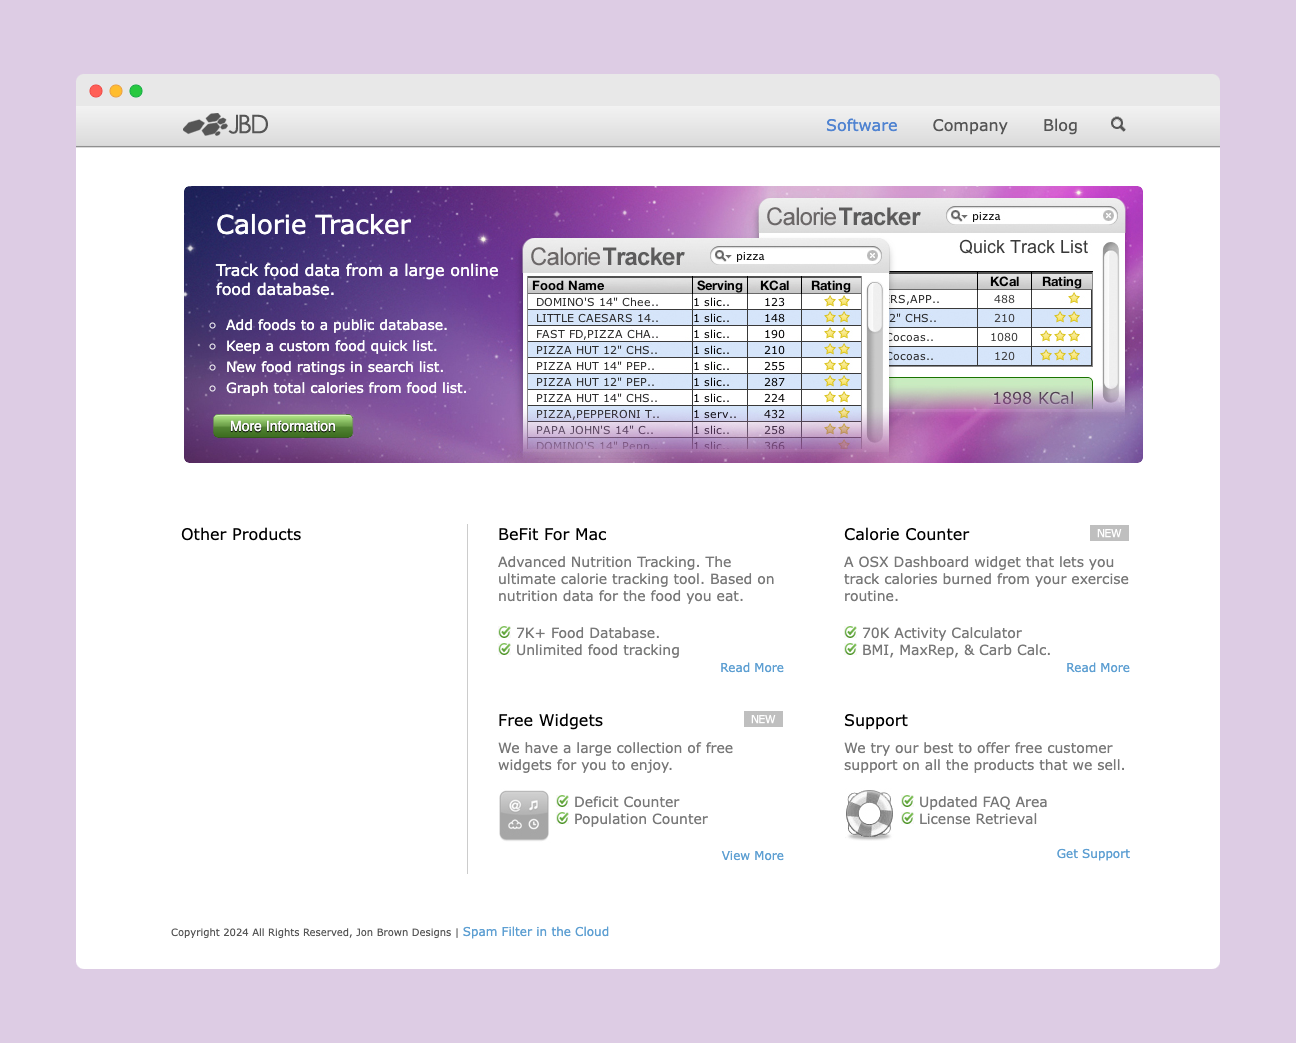The width and height of the screenshot is (1296, 1043).
Task: Follow the Read More link under Calorie Counter
Action: [x=1097, y=668]
